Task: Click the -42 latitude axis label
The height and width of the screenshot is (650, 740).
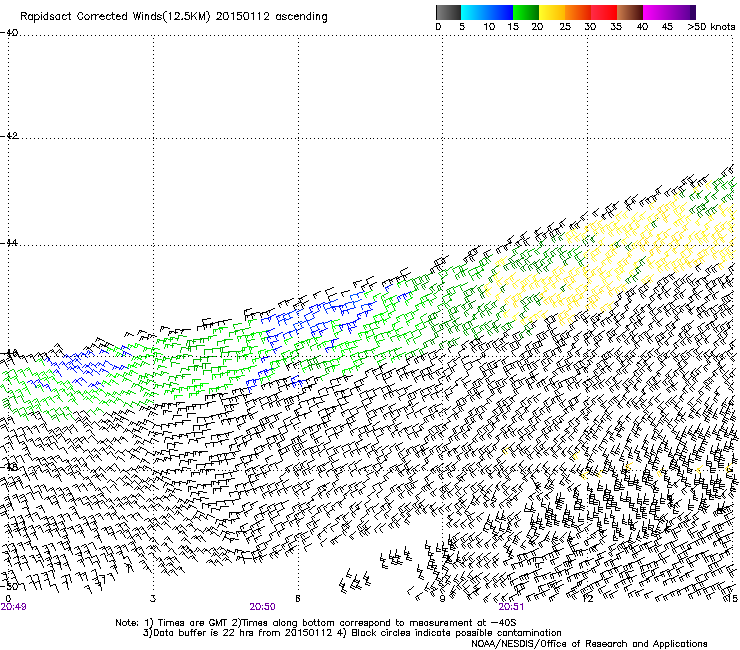Action: [x=9, y=136]
